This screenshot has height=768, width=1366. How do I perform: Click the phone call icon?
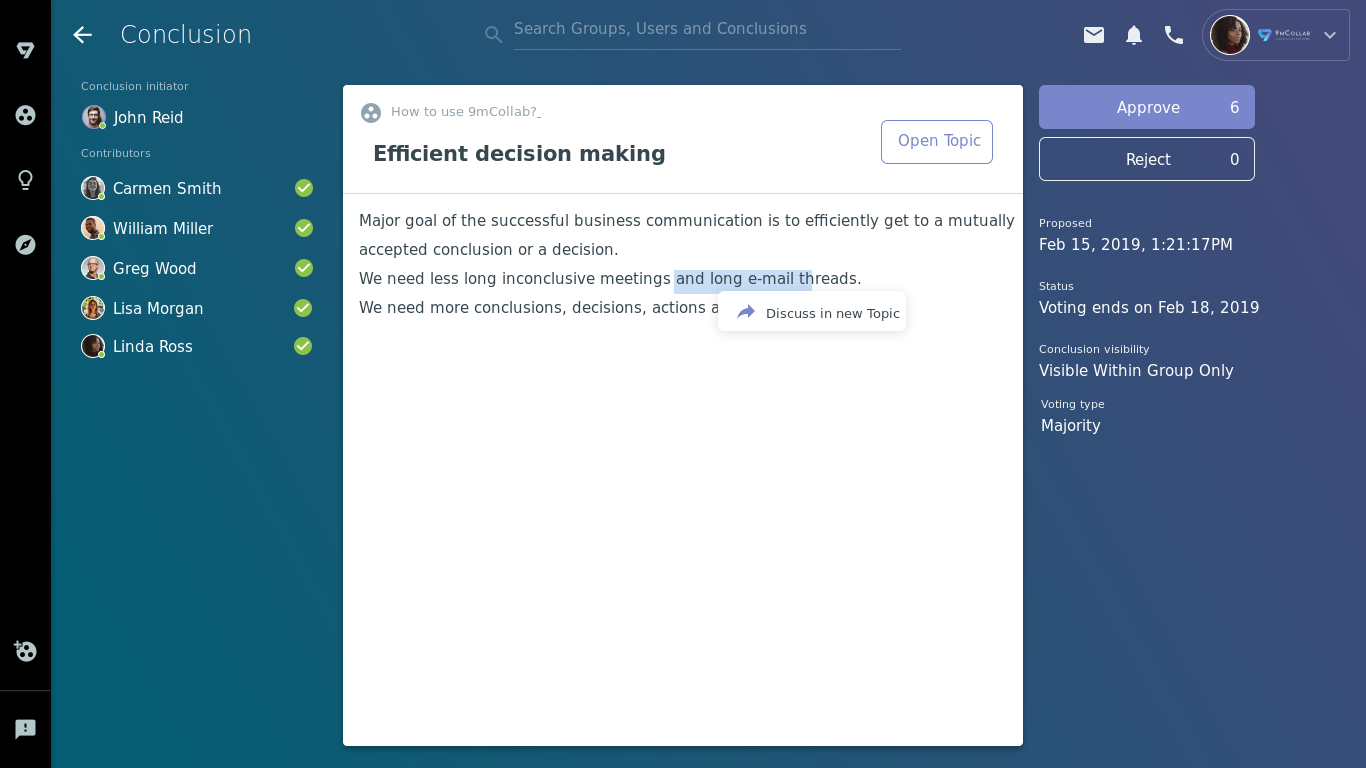pyautogui.click(x=1174, y=35)
